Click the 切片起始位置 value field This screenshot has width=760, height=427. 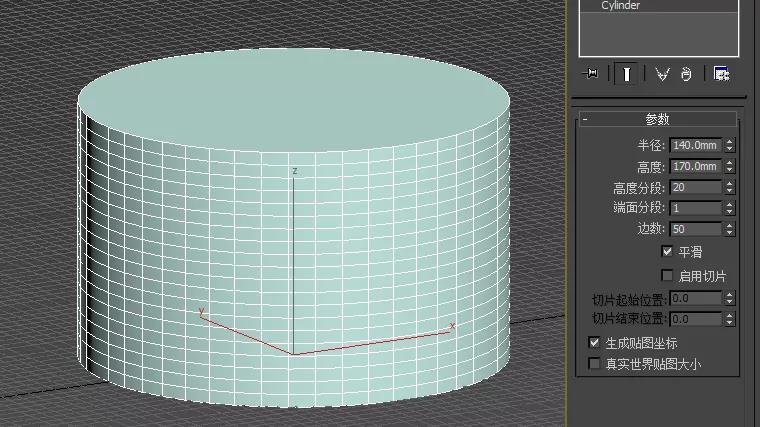tap(696, 298)
